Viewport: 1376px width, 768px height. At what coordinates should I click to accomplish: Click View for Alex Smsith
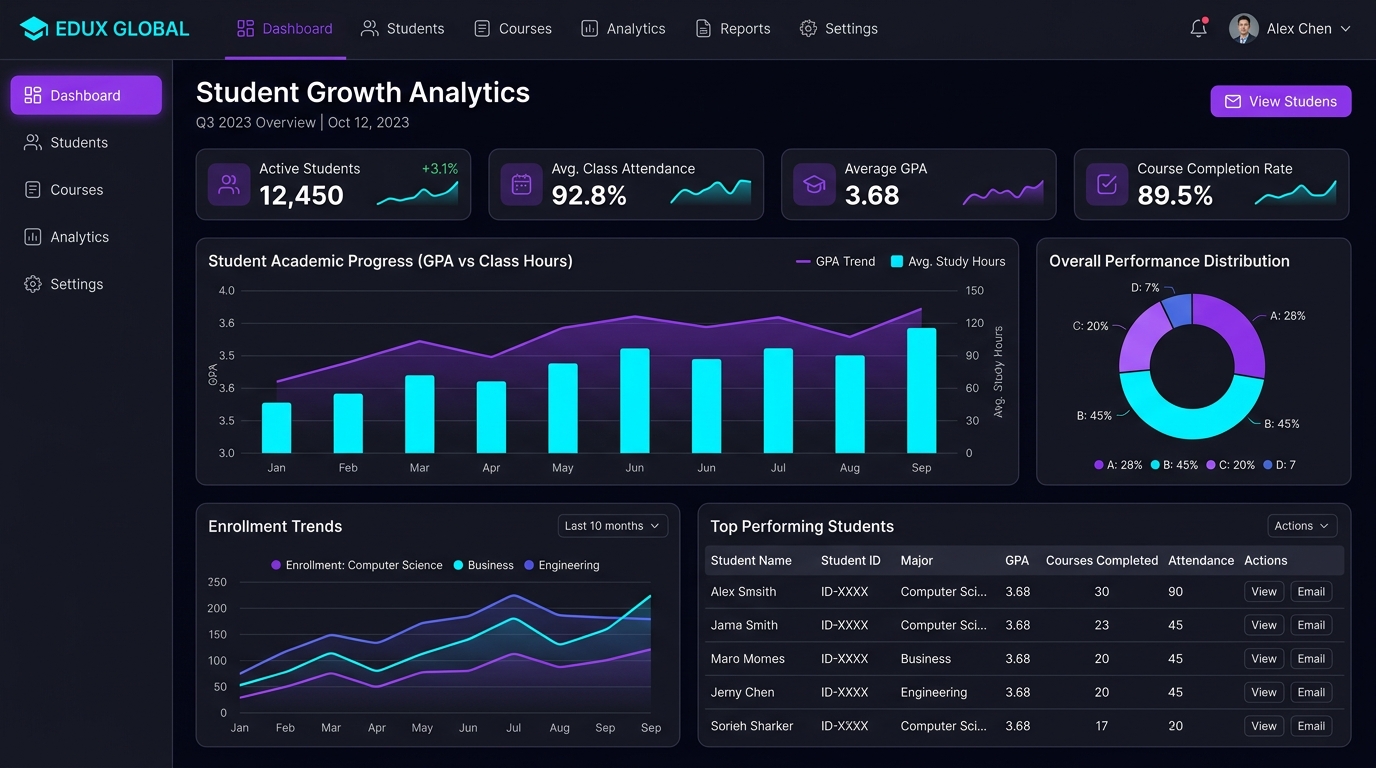click(1264, 592)
